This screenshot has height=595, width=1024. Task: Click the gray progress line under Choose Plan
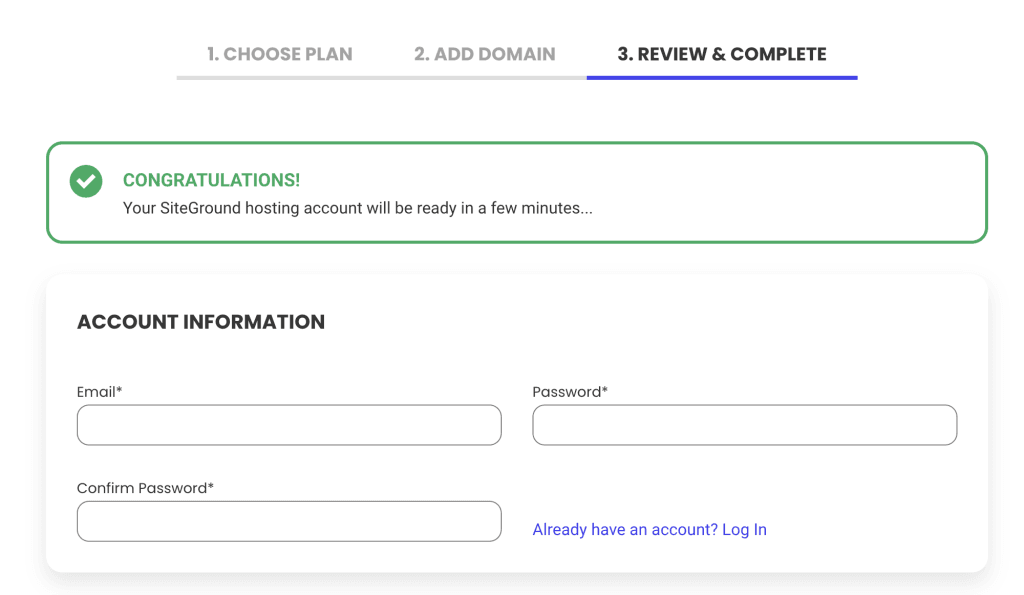pyautogui.click(x=280, y=77)
